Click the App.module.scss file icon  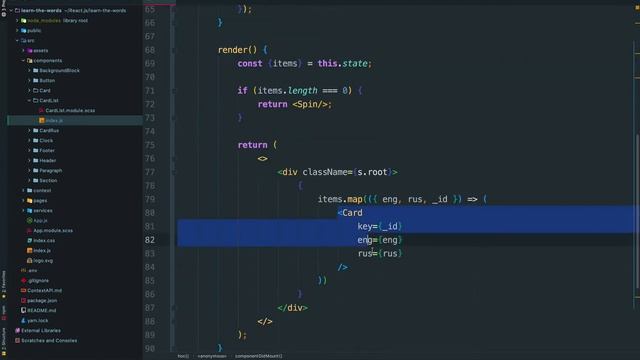(x=29, y=231)
